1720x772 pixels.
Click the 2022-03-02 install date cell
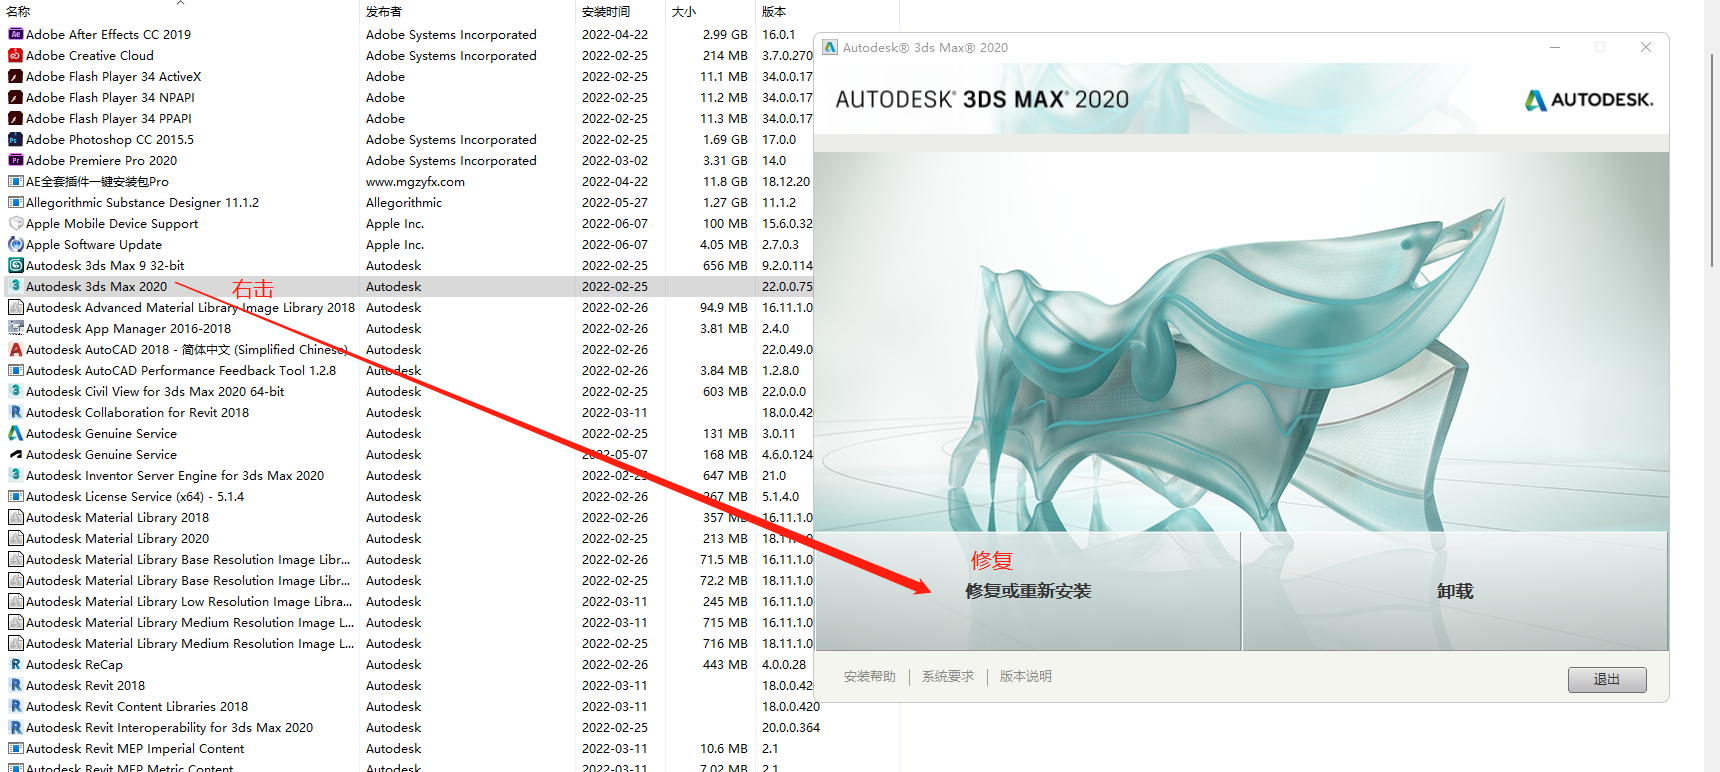[x=615, y=160]
